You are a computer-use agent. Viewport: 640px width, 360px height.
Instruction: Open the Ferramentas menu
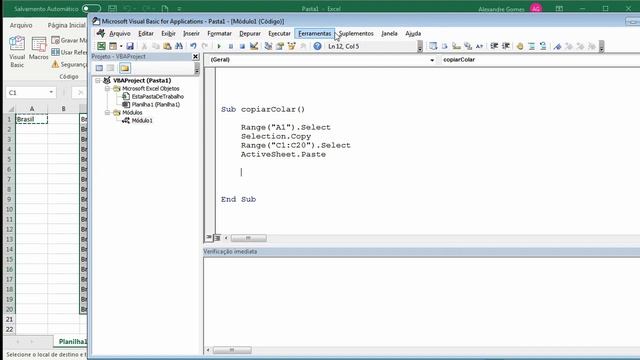click(x=314, y=33)
